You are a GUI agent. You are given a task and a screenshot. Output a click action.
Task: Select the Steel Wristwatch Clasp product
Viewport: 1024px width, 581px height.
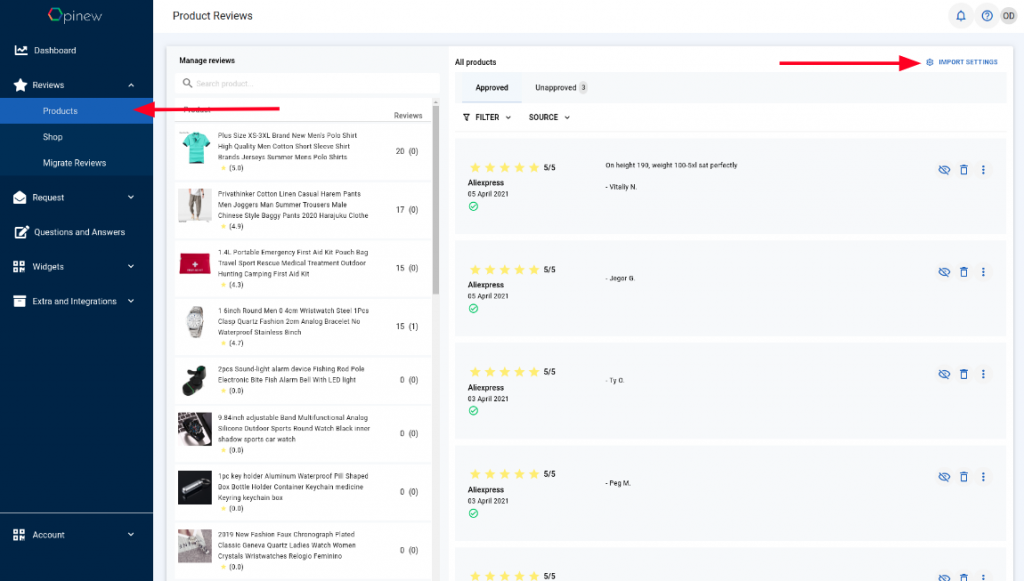[303, 326]
